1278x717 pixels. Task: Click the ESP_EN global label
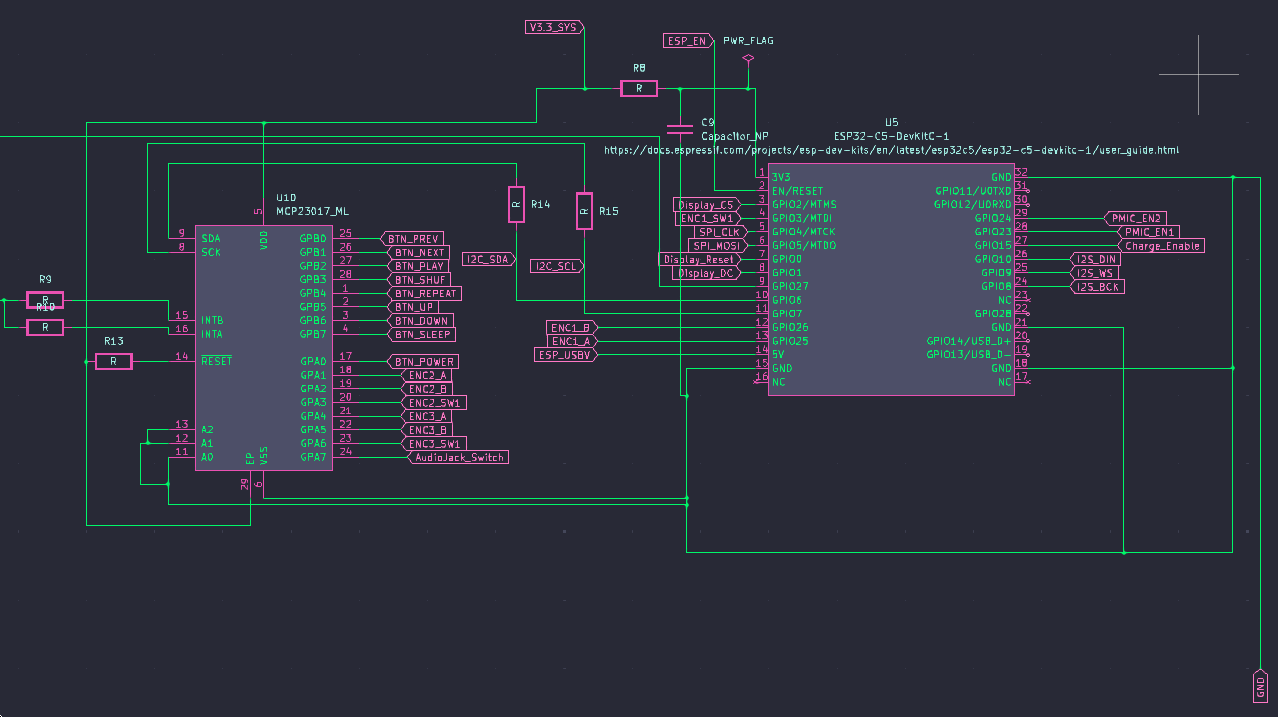(688, 41)
